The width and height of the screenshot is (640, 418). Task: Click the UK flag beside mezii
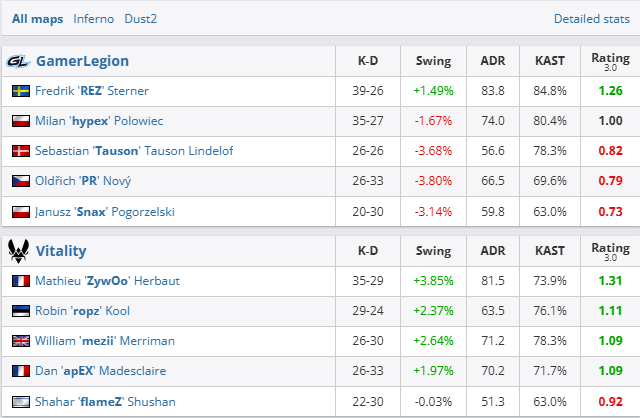(20, 341)
